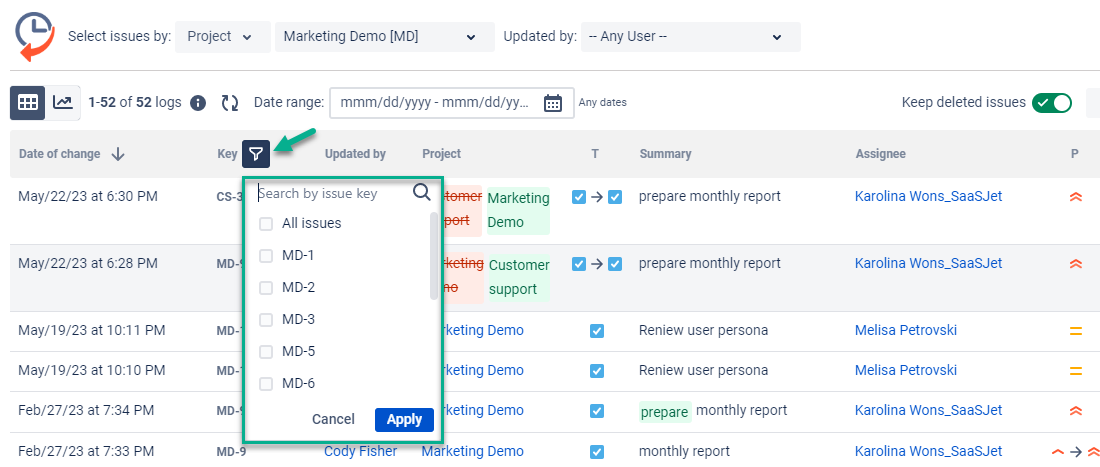
Task: Refresh the logs list
Action: (x=230, y=102)
